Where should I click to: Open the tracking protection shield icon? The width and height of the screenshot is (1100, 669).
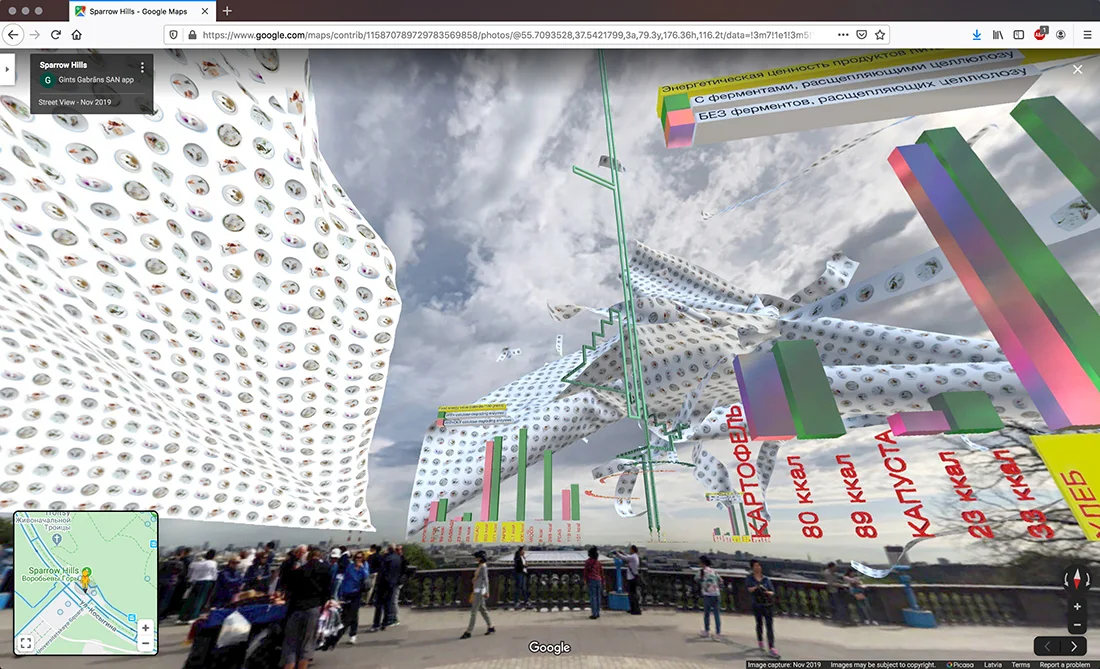(x=174, y=34)
